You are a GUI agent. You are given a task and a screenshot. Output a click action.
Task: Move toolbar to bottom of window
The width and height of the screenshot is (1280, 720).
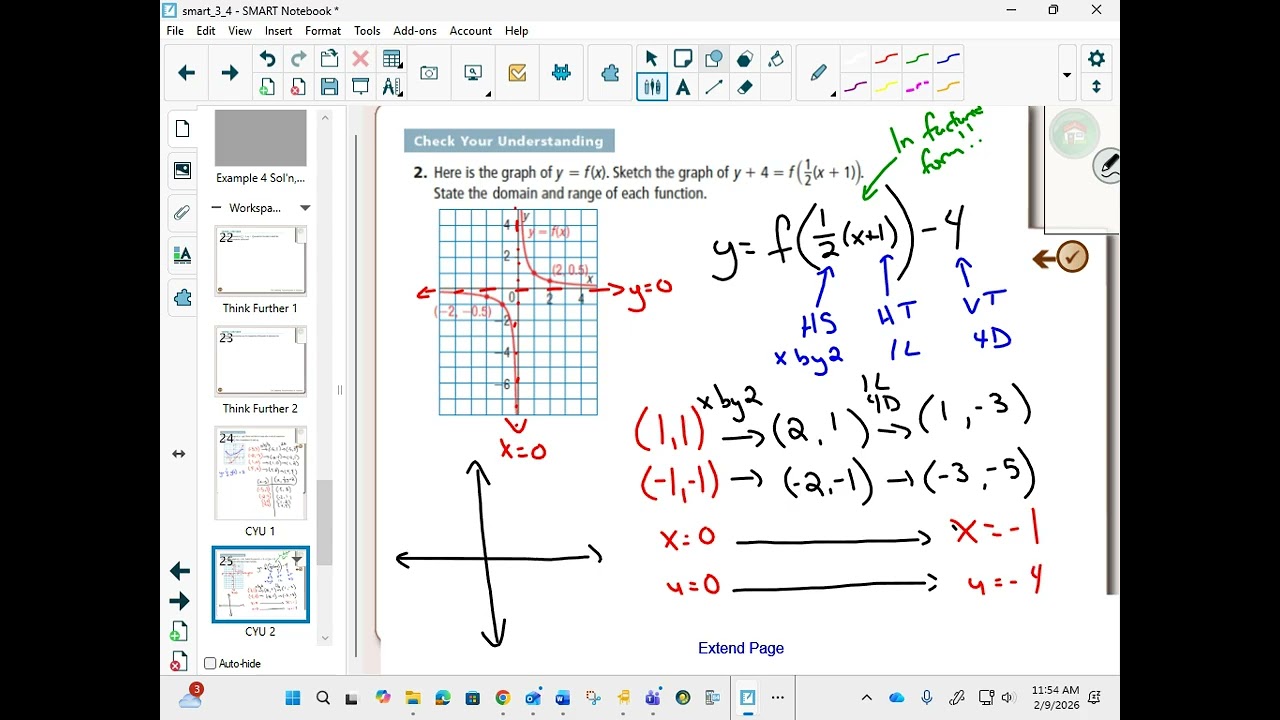1096,87
